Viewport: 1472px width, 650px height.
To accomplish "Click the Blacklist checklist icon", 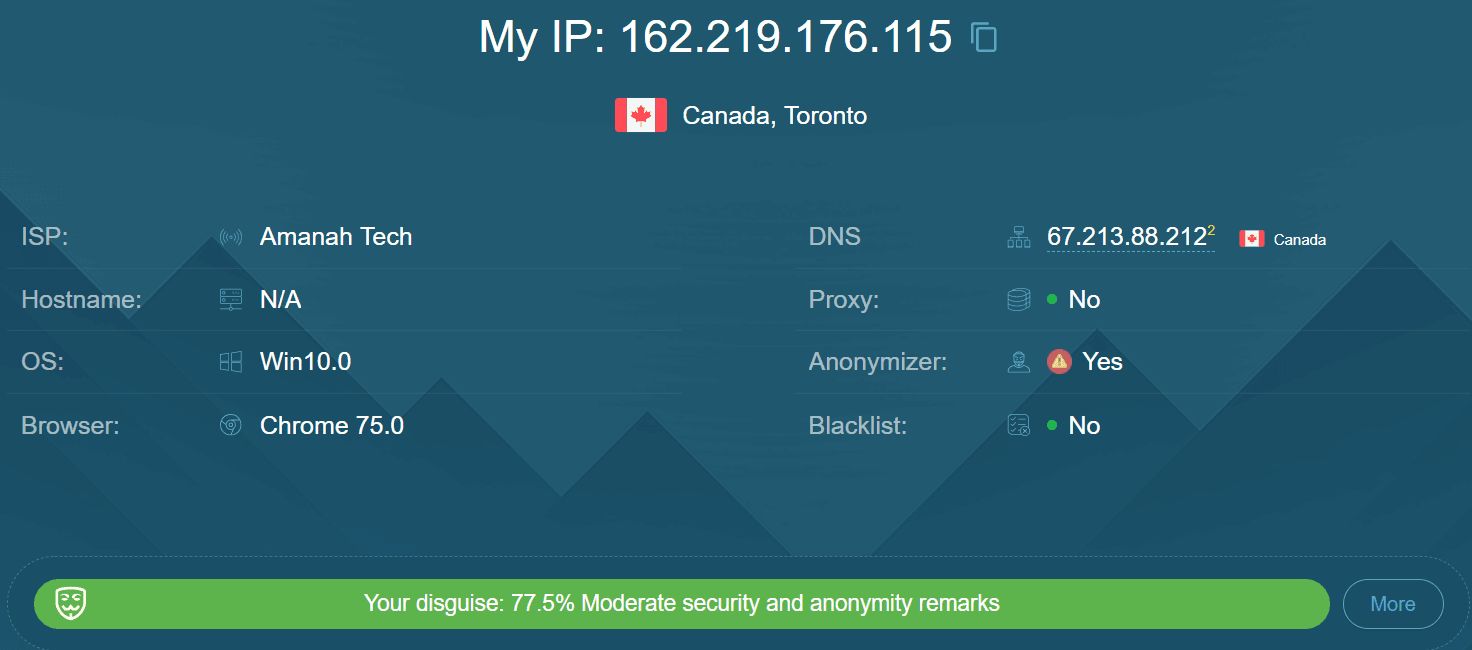I will [x=1019, y=426].
